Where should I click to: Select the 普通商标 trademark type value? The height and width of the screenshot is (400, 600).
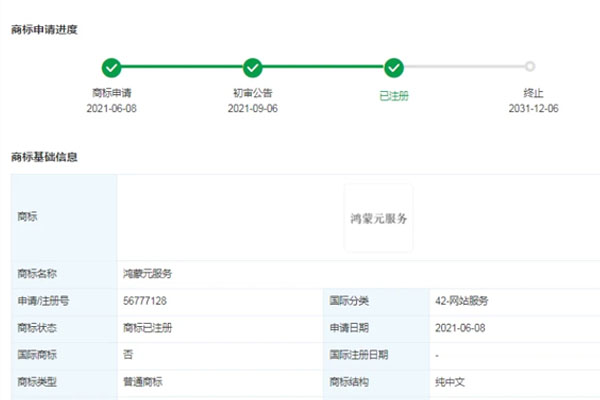click(x=143, y=381)
